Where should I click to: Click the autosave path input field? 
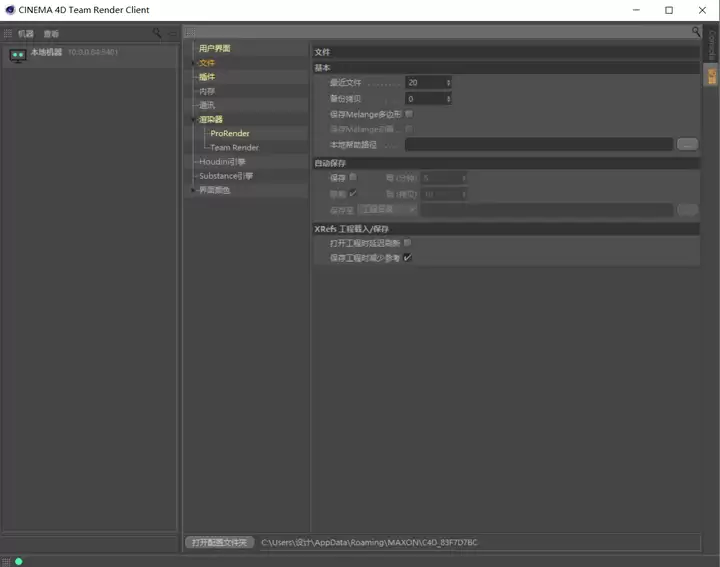547,210
